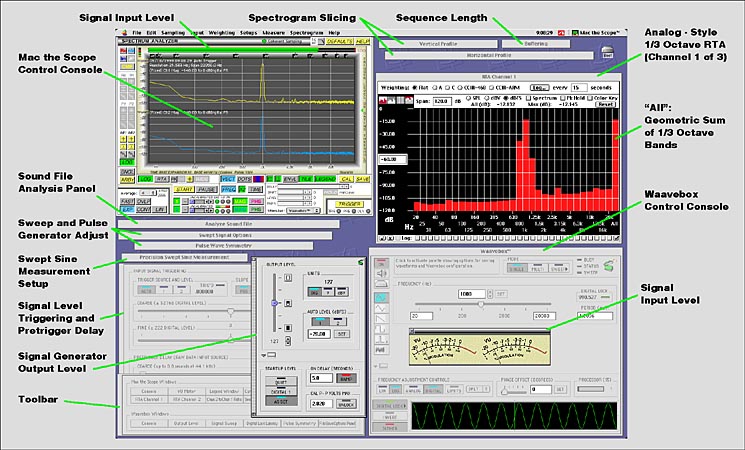Image resolution: width=745 pixels, height=450 pixels.
Task: Open the Help menu
Action: 334,33
